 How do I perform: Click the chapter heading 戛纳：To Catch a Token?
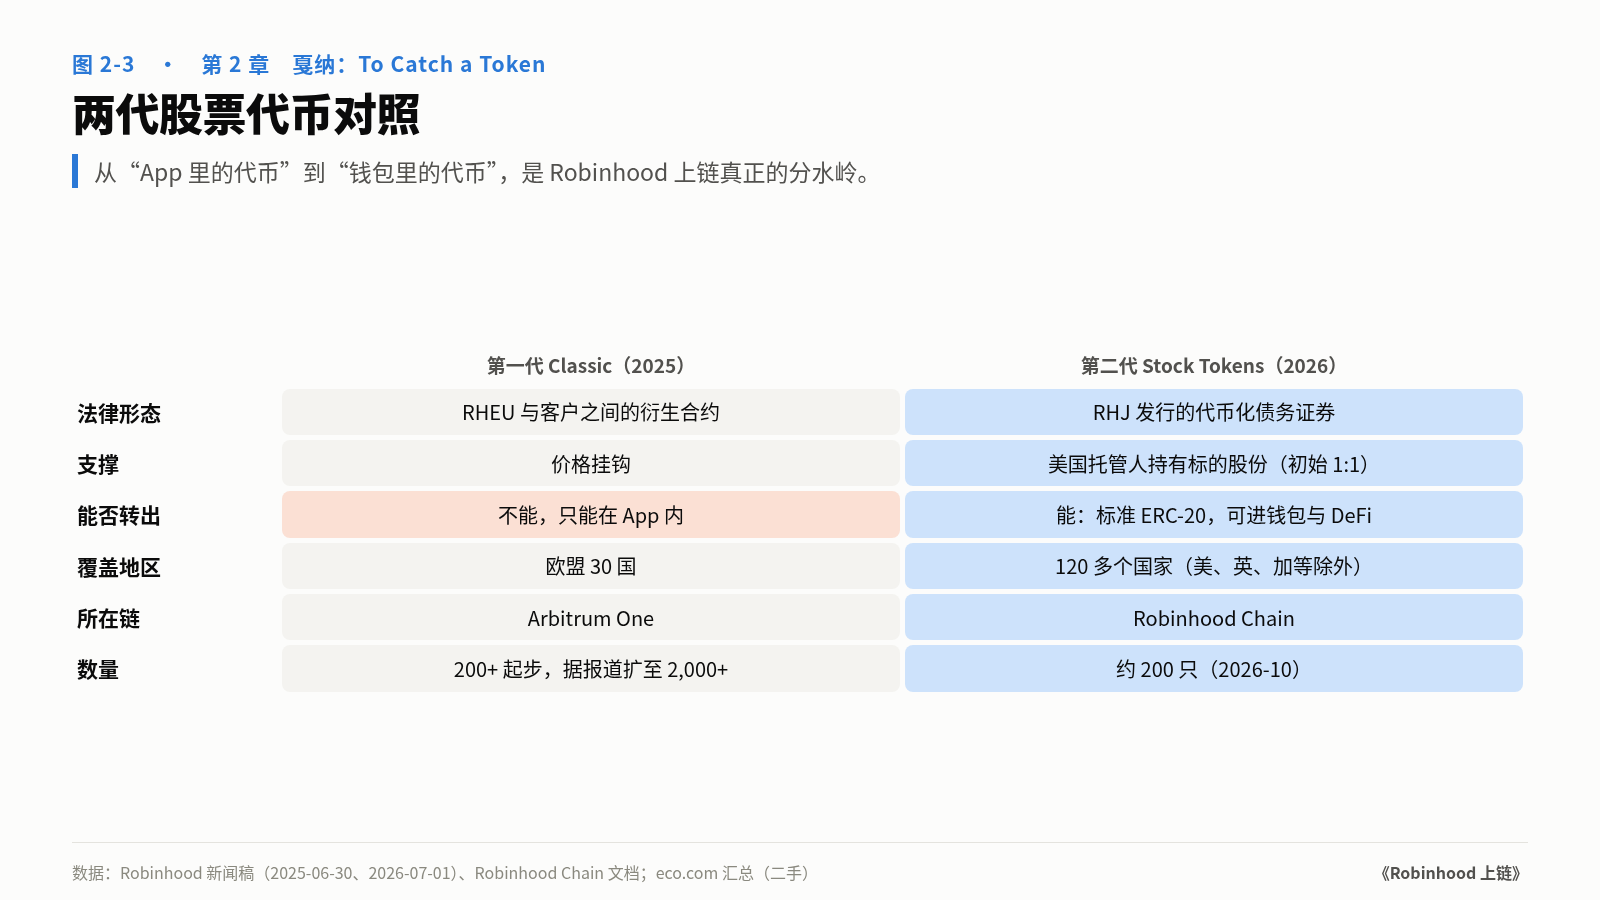pyautogui.click(x=418, y=65)
